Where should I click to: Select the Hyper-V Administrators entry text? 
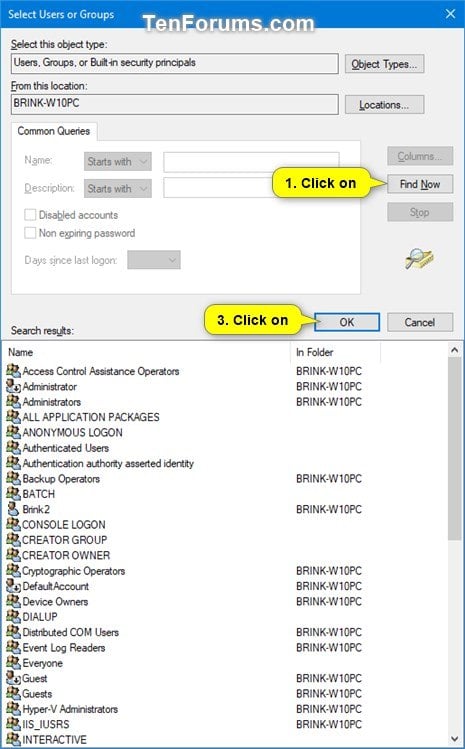[70, 709]
